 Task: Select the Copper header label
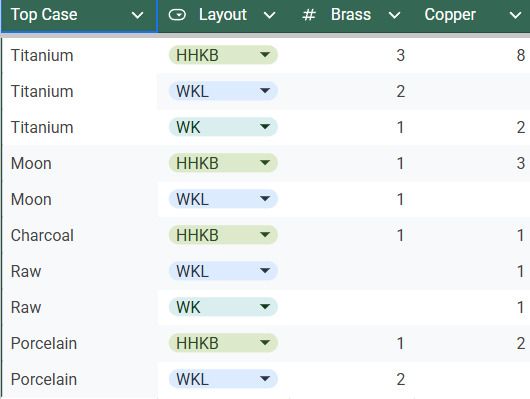[450, 15]
